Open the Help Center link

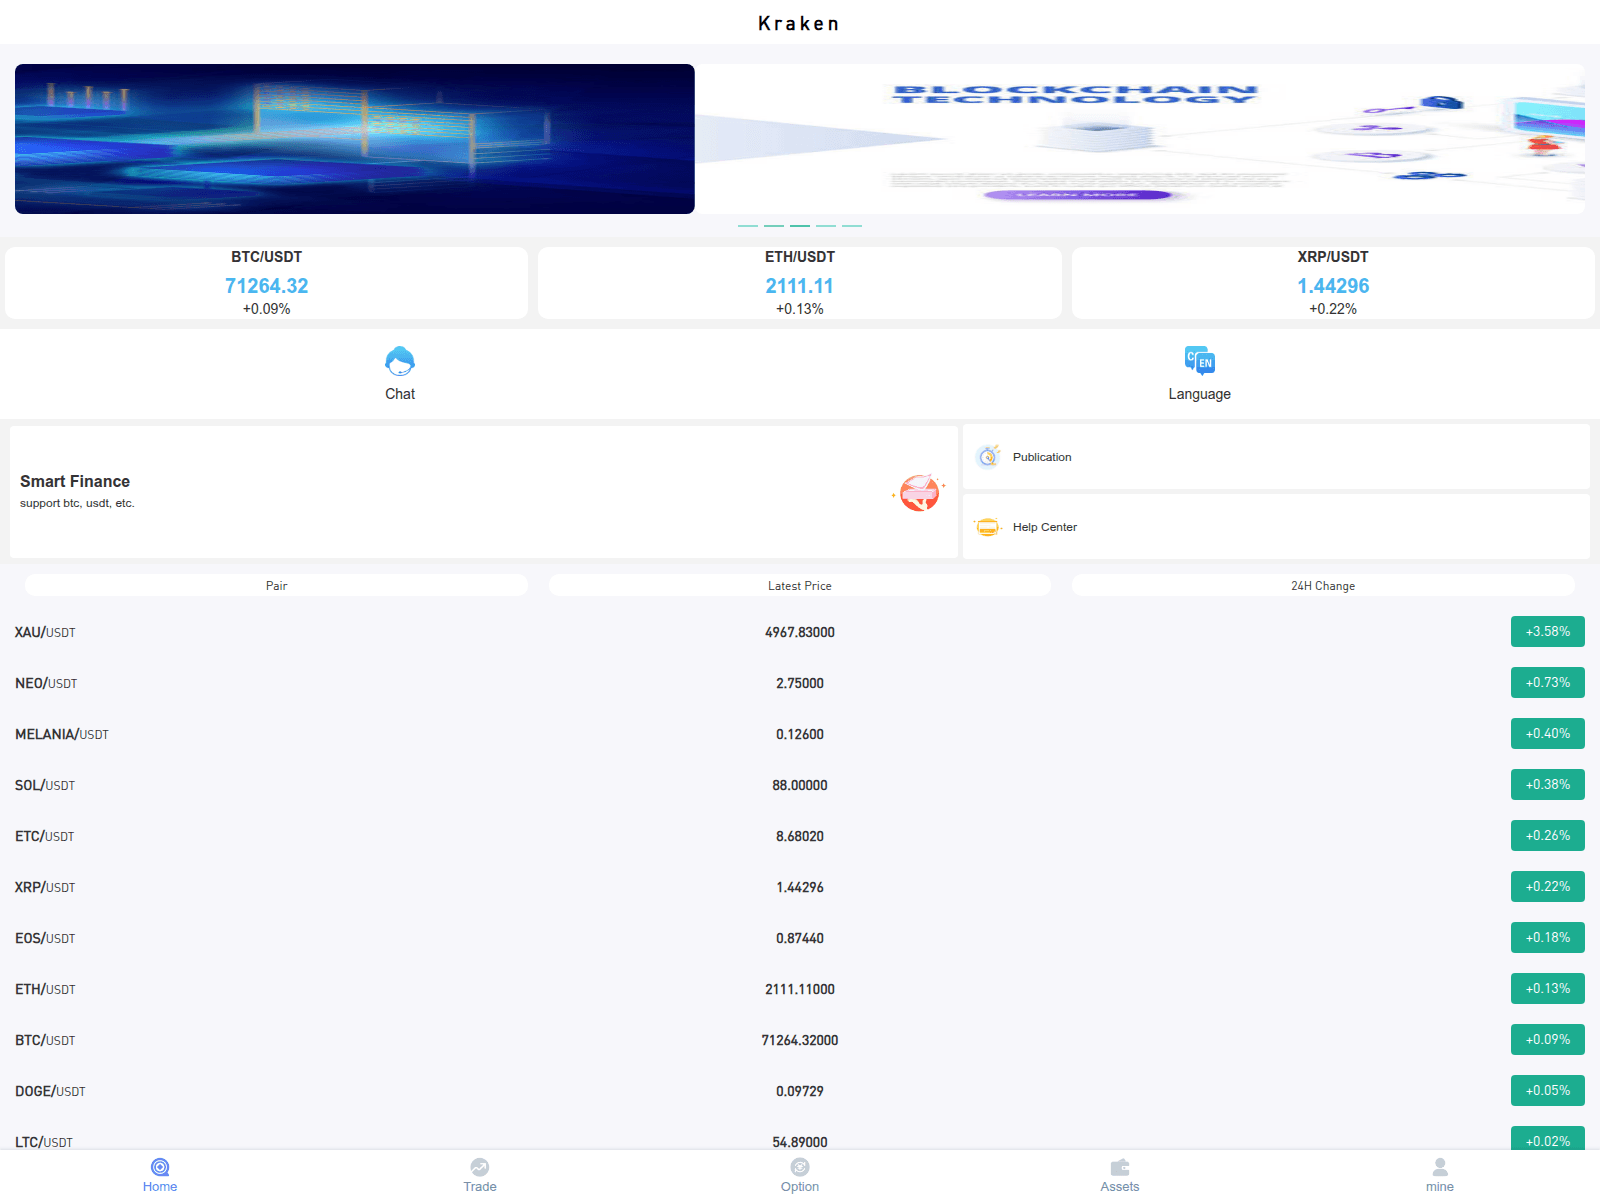(x=1045, y=527)
